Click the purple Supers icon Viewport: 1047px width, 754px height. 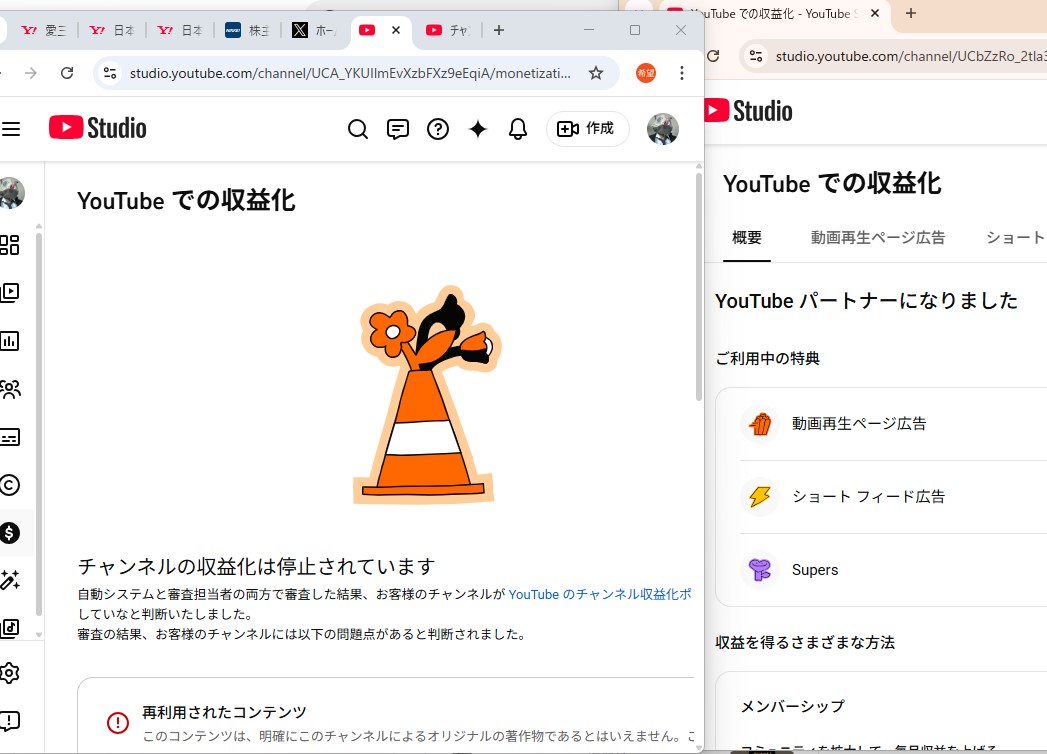tap(760, 570)
